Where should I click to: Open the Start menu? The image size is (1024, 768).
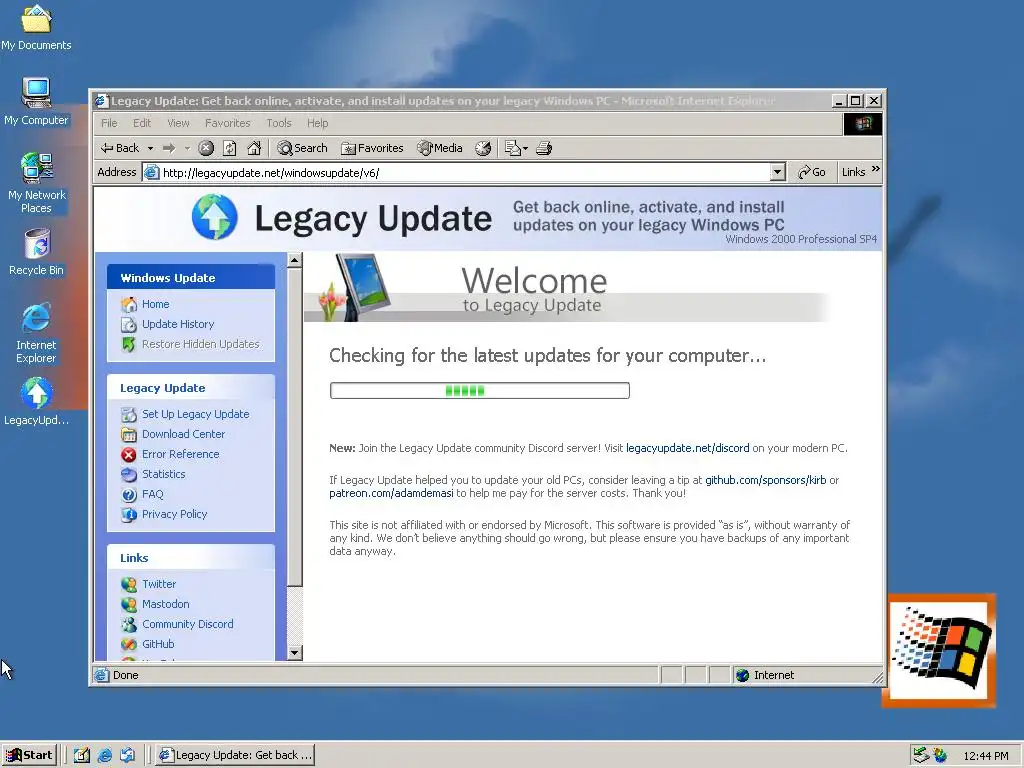pos(29,755)
